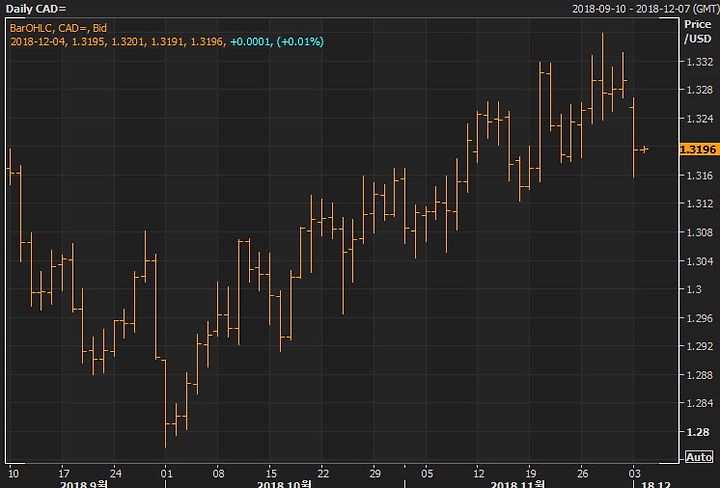Click the 'BarOHLC, CAD=, Bid' legend label
Screen dimensions: 720x488
click(x=58, y=28)
